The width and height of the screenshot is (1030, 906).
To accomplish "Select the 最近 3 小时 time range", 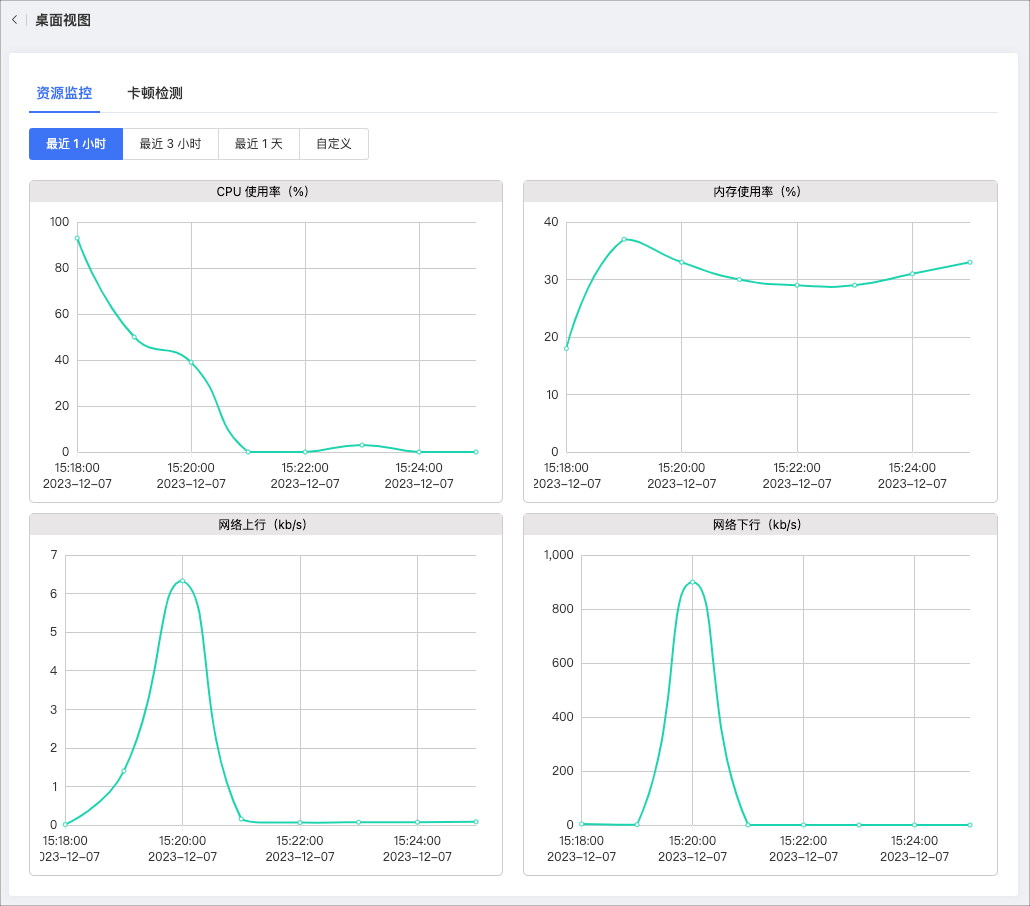I will (170, 144).
